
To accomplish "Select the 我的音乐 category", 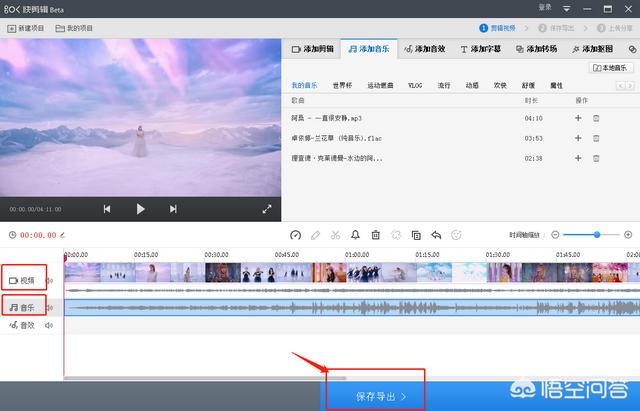I will coord(304,85).
